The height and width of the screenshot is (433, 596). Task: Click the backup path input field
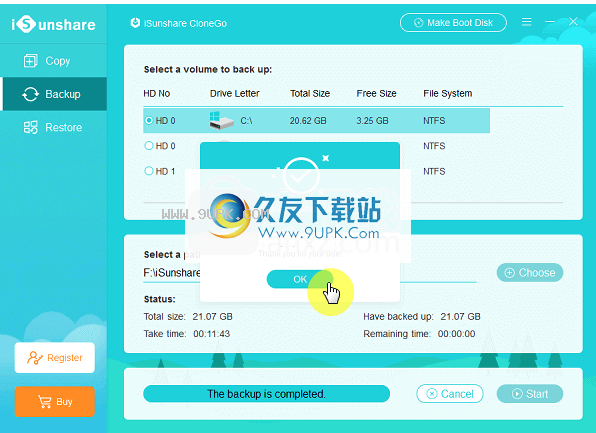[x=310, y=273]
